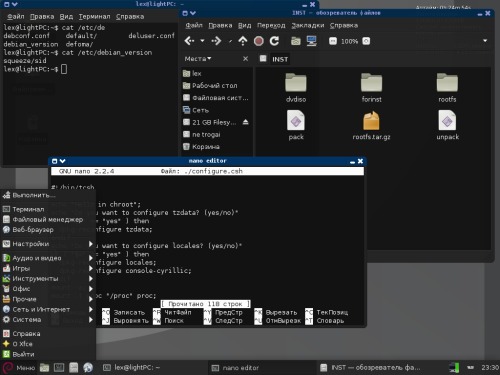Select the unpack script file
Viewport: 500px width, 375px height.
pos(447,125)
